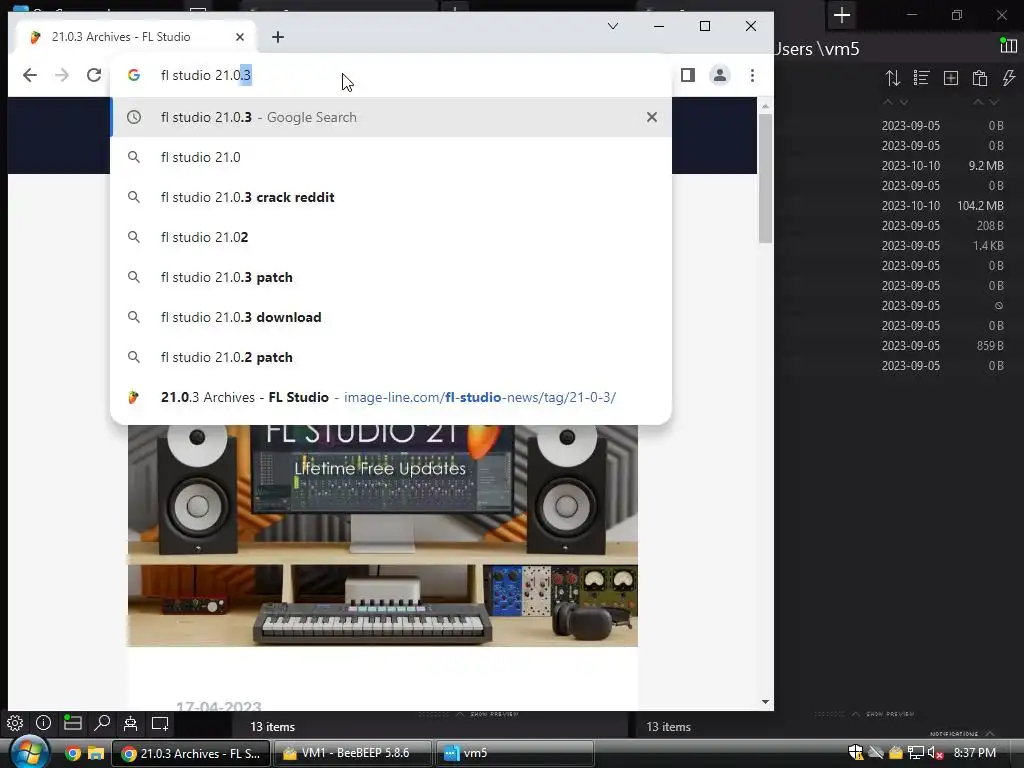This screenshot has height=768, width=1024.
Task: Reload the page in Chrome
Action: point(94,75)
